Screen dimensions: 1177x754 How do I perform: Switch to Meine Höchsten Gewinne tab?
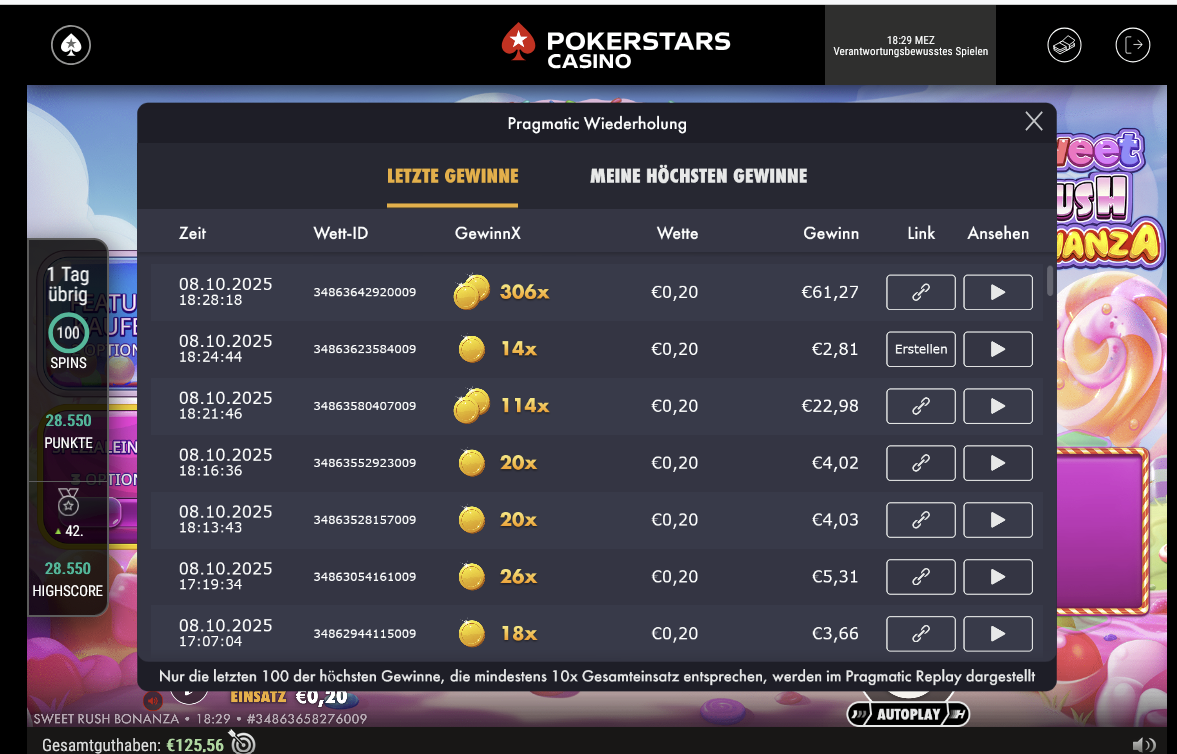[698, 176]
